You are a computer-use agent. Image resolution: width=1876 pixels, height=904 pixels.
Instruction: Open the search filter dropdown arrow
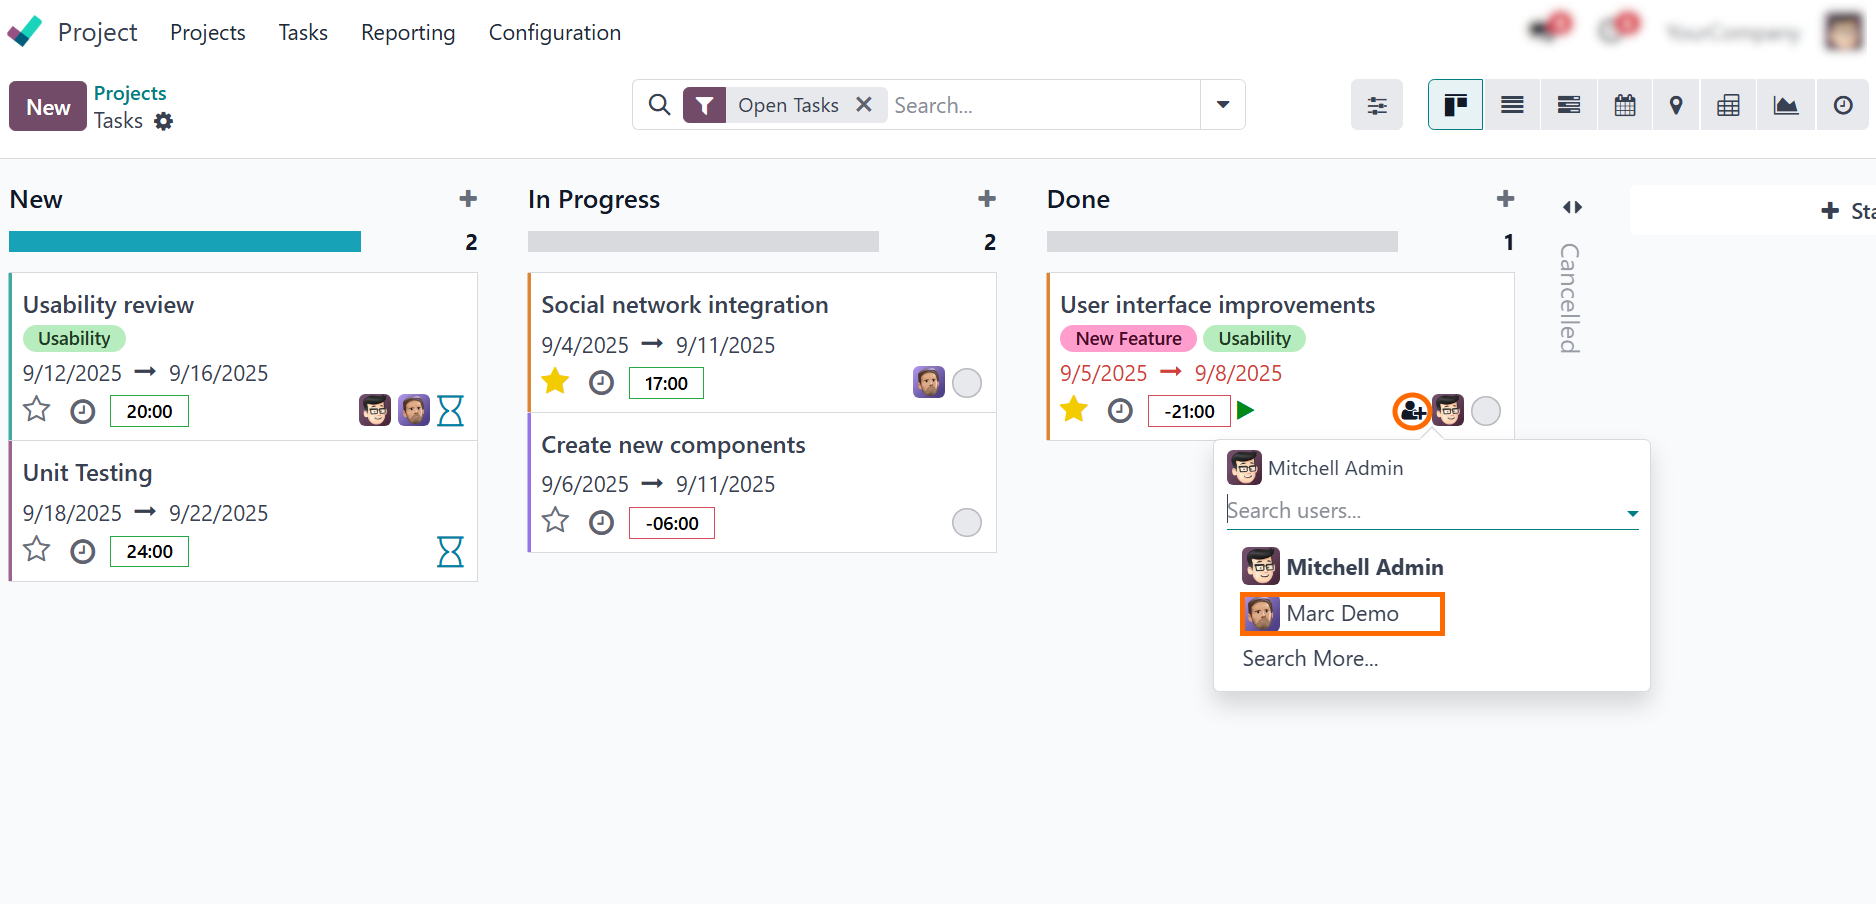(1222, 104)
